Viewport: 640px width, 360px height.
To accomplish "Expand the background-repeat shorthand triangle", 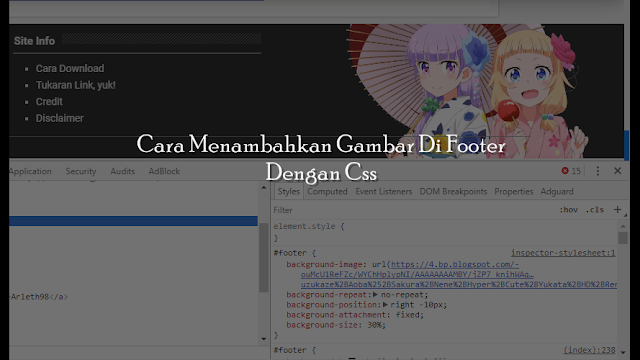I will click(x=375, y=294).
